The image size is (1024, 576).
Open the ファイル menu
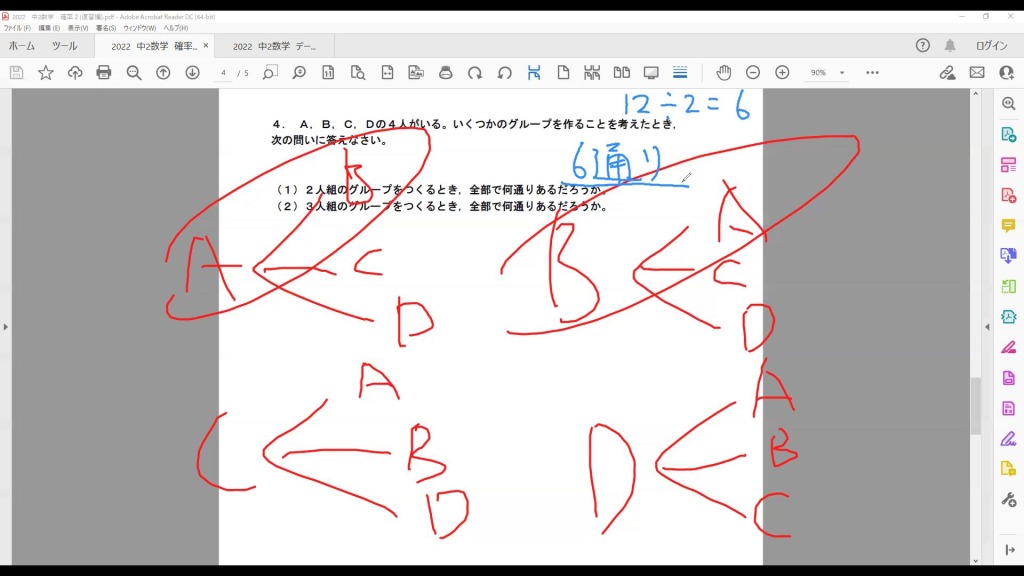pos(16,28)
